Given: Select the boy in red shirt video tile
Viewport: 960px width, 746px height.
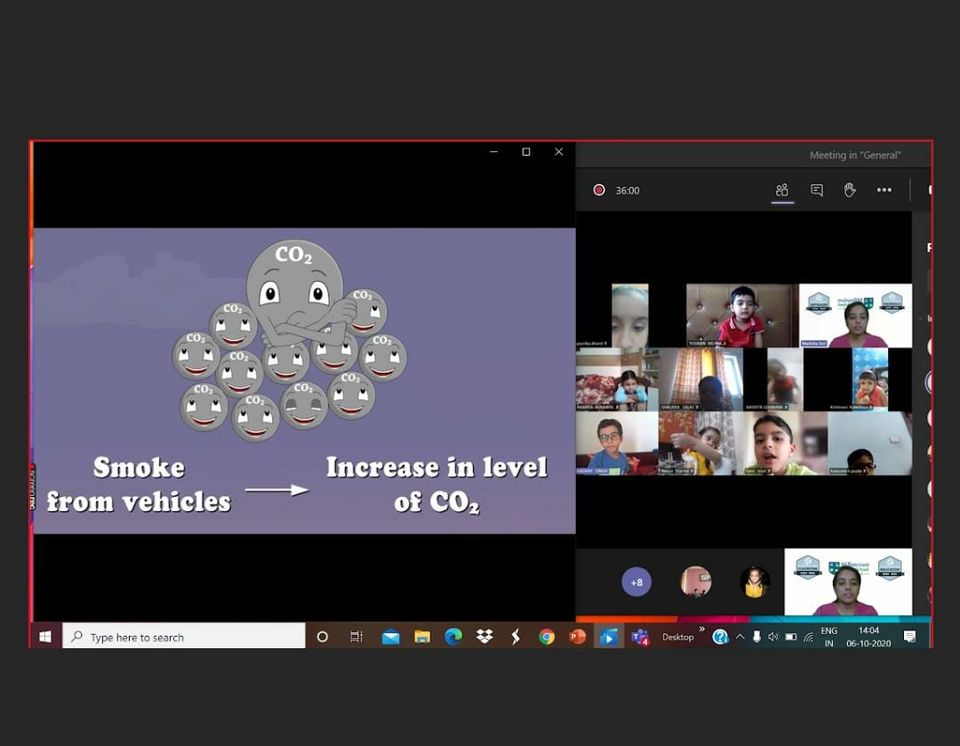Looking at the screenshot, I should pyautogui.click(x=741, y=315).
